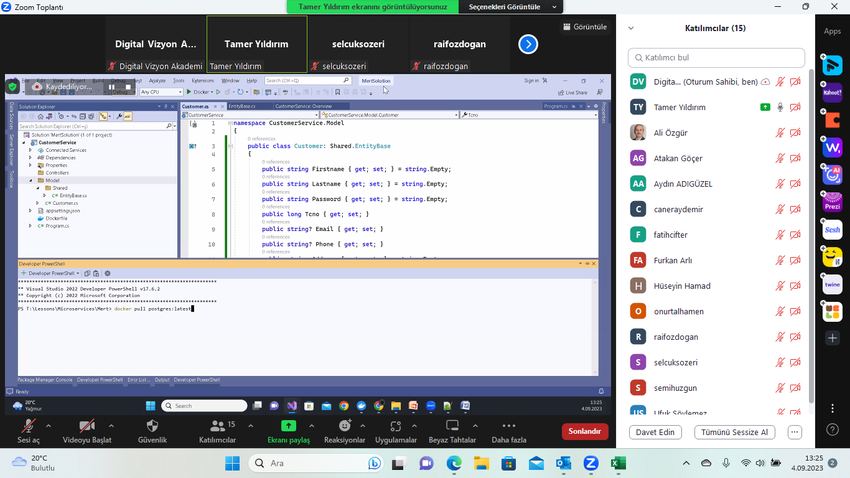Screen dimensions: 850x478
Task: Select Controllers folder in Solution Explorer
Action: 57,172
